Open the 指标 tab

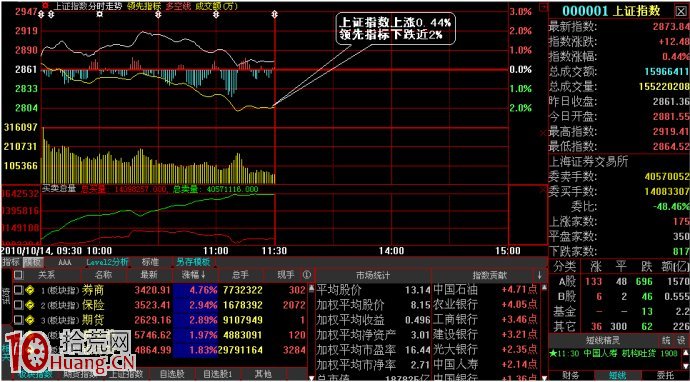pos(11,262)
